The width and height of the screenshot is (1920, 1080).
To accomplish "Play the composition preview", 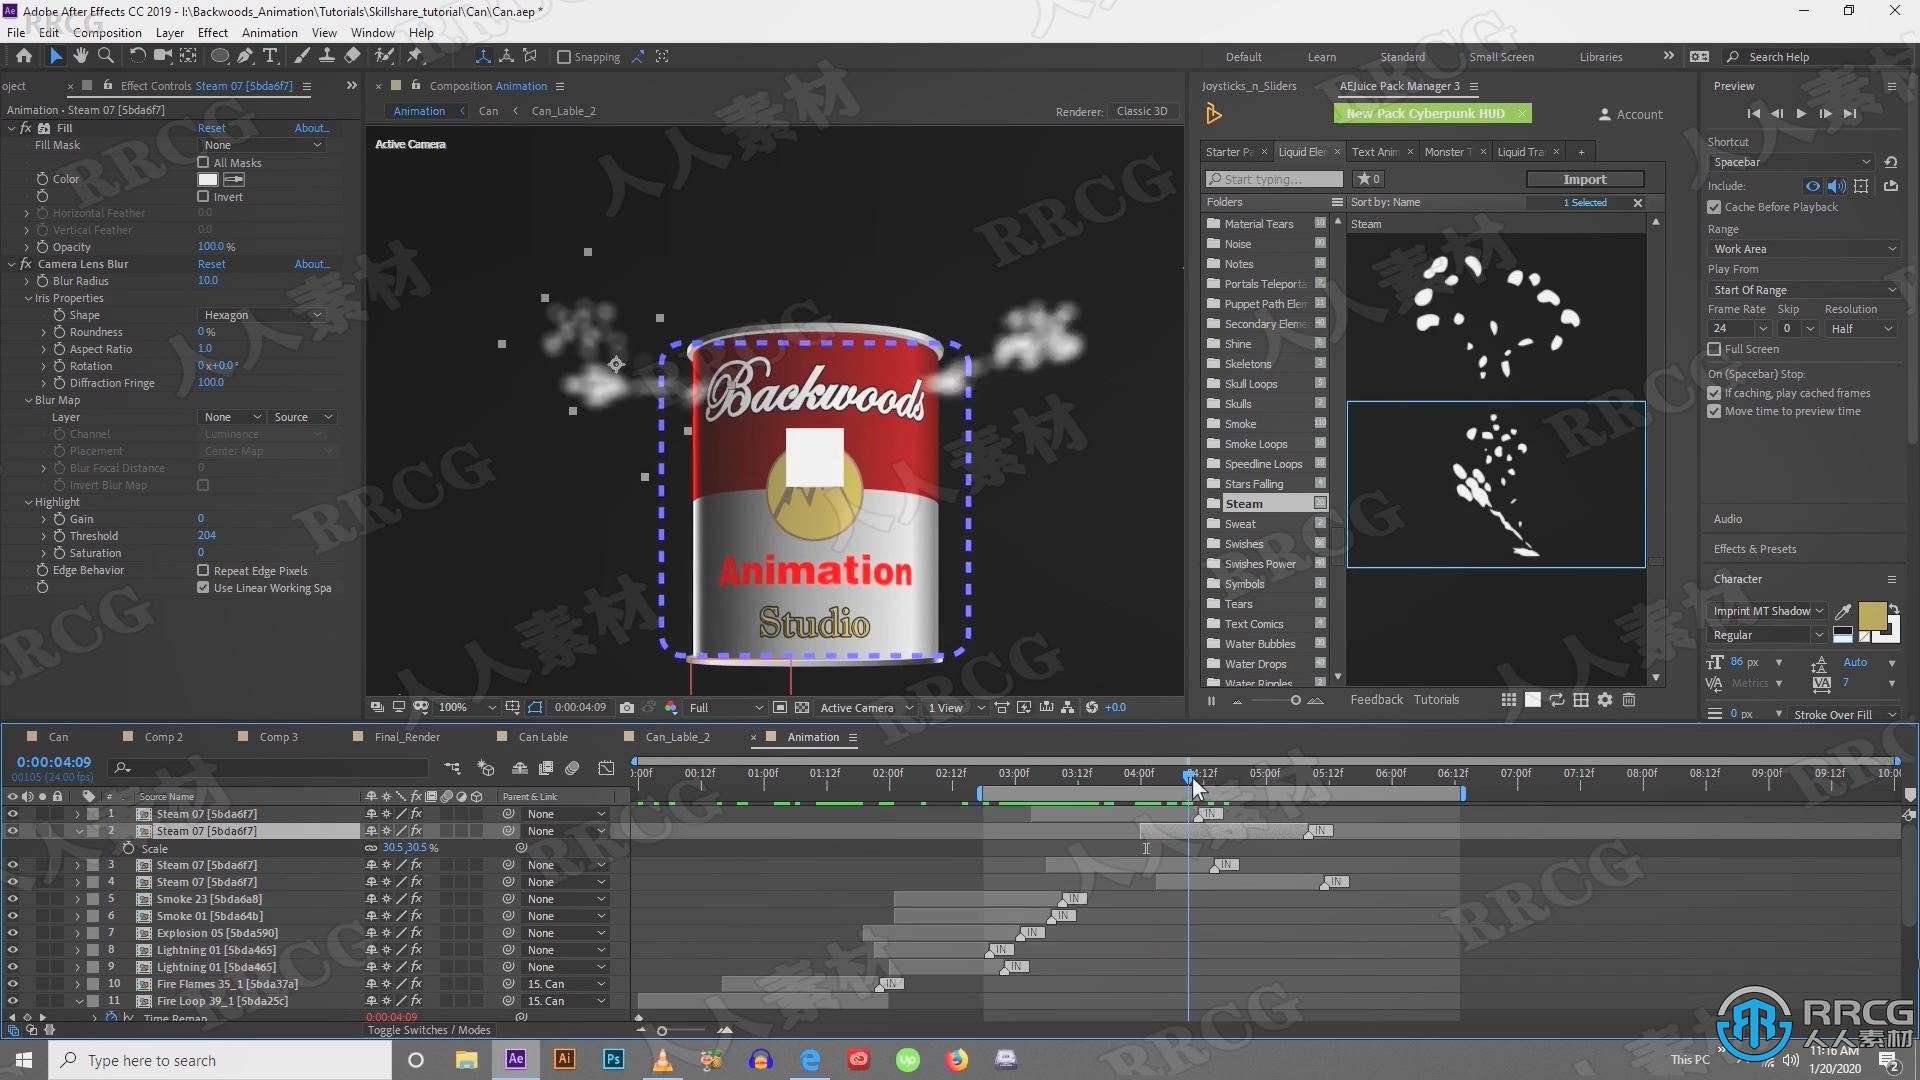I will (1801, 114).
